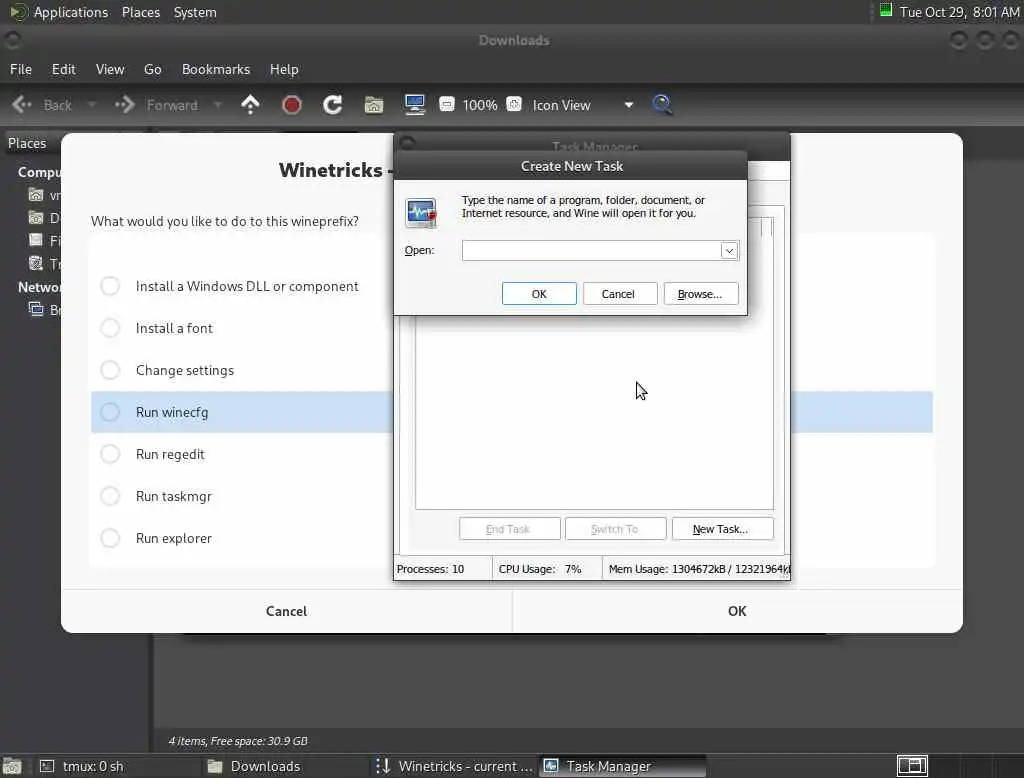The image size is (1024, 778).
Task: Click New Task... in Task Manager
Action: (722, 529)
